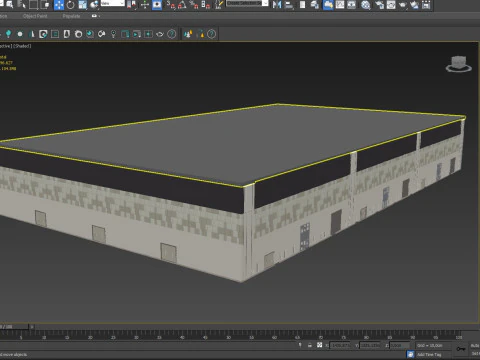The width and height of the screenshot is (480, 360).
Task: Click Render in the Cloud teapot icon
Action: coord(414,5)
